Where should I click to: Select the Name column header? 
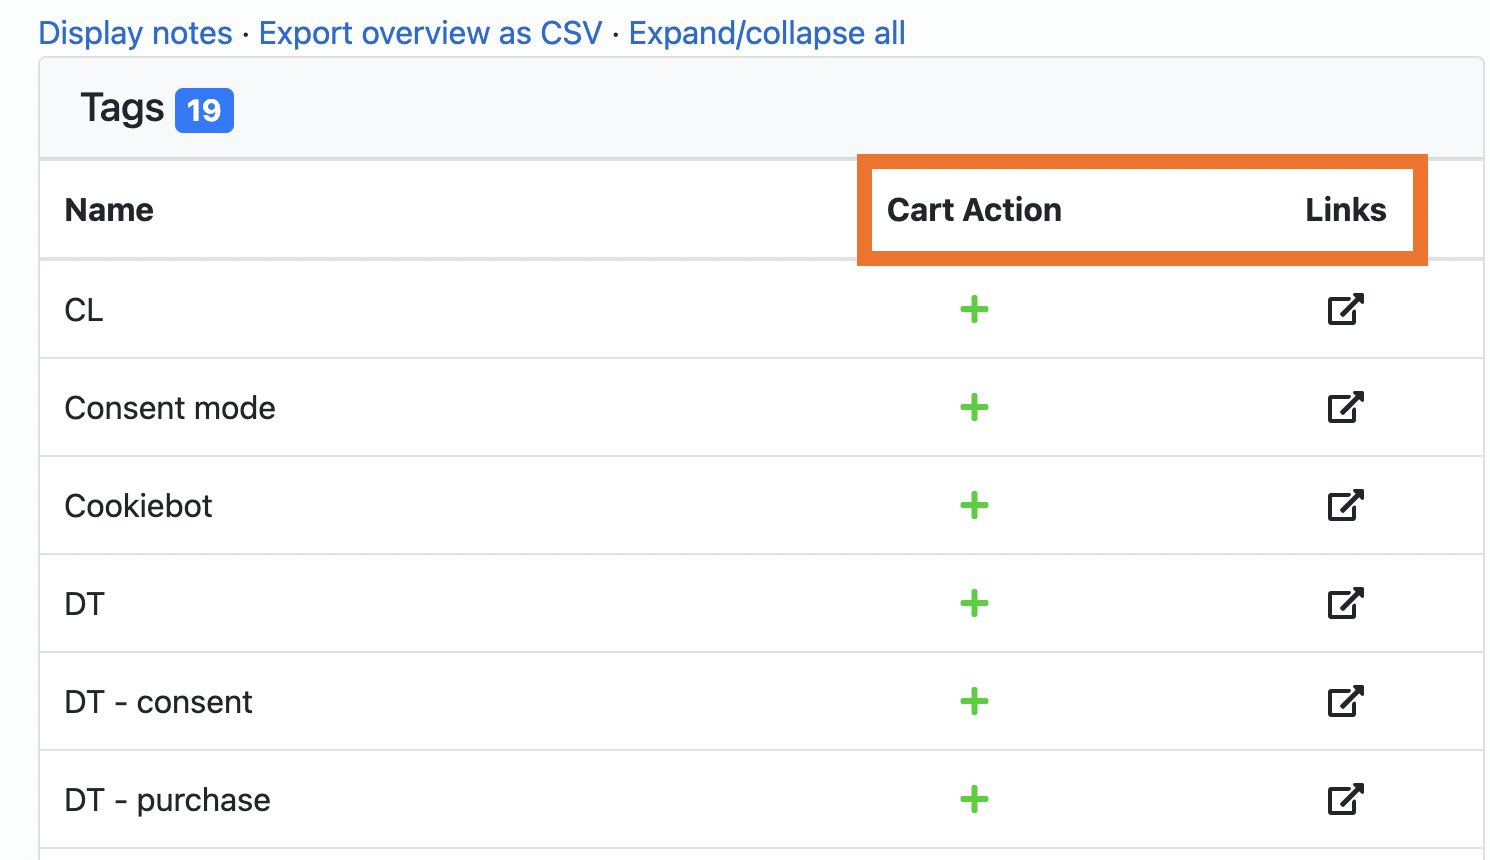click(108, 210)
